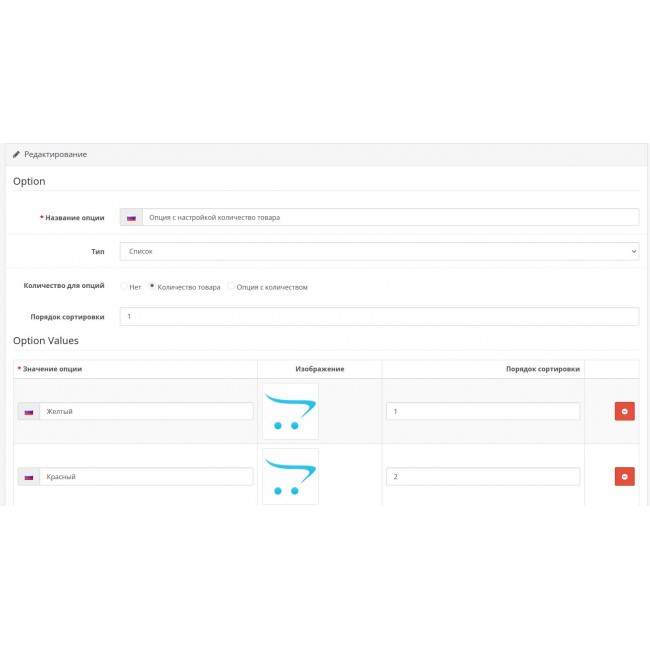Click the Изображение column header

[x=320, y=369]
